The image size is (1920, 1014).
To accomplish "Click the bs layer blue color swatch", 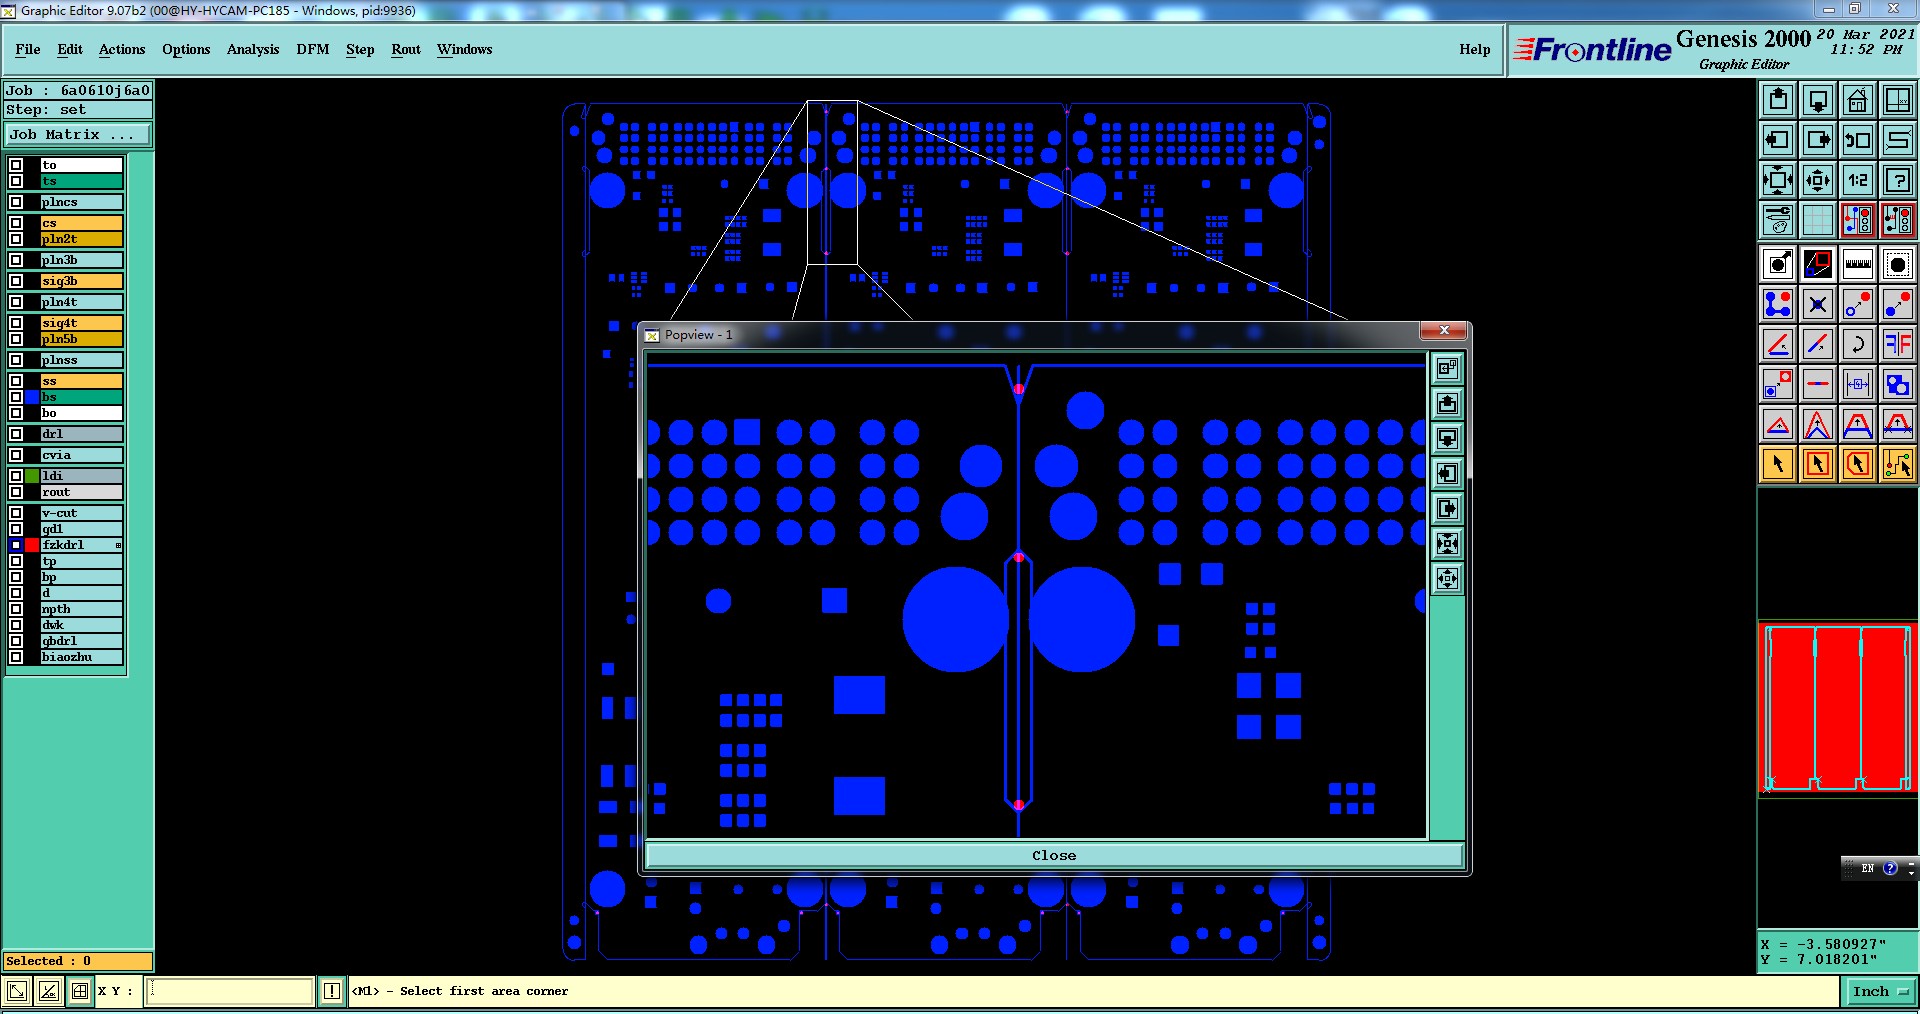I will coord(32,397).
